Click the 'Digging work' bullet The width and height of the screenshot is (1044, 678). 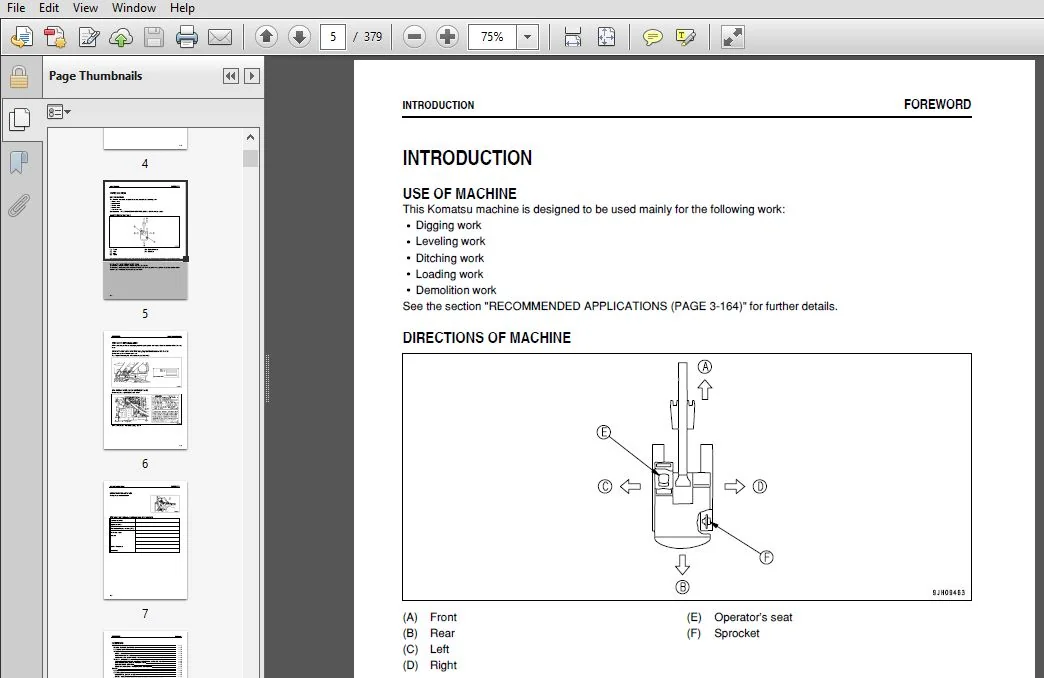[x=448, y=225]
